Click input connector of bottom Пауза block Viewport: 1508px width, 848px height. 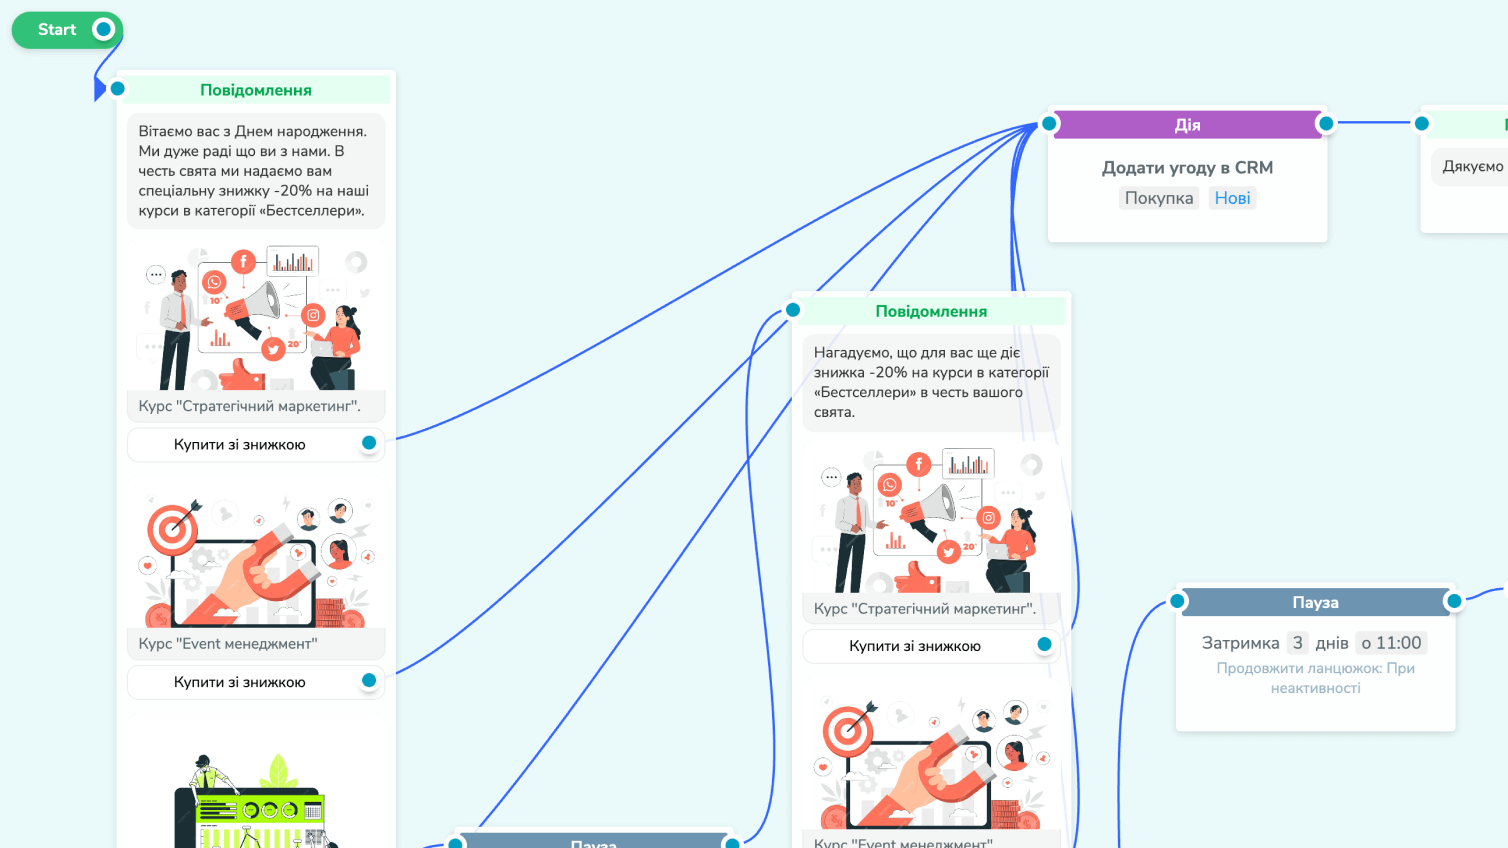coord(456,844)
